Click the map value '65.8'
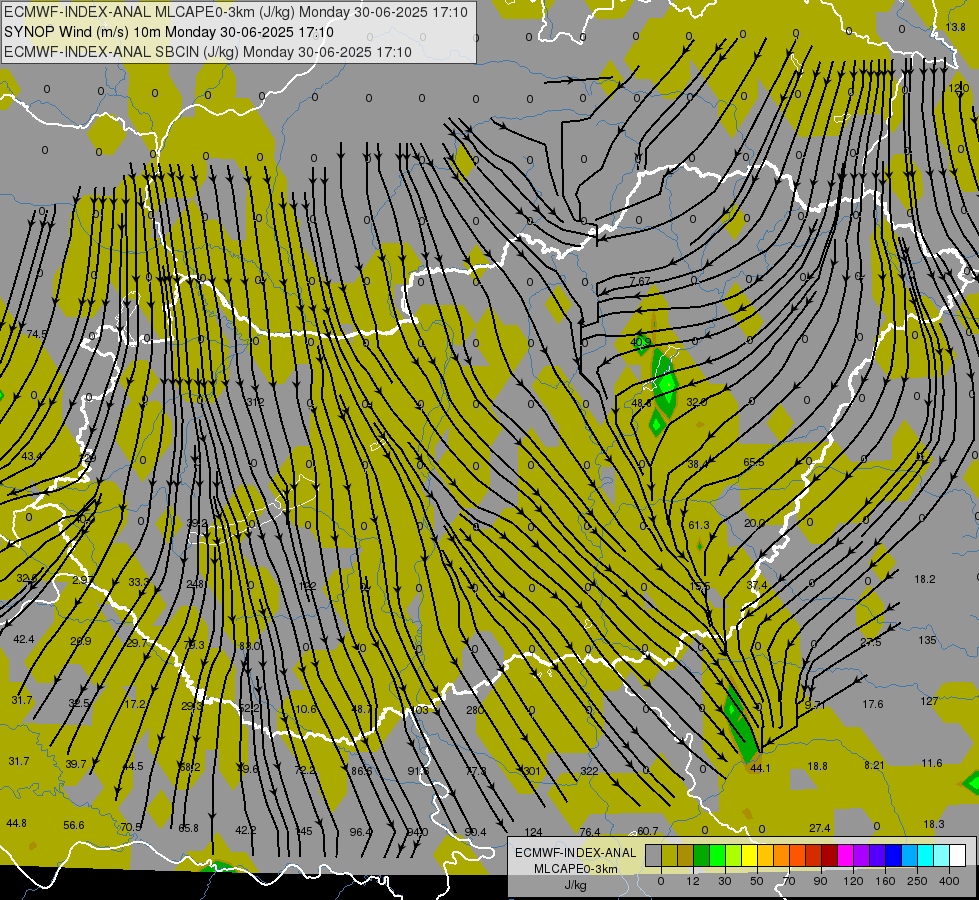 [188, 828]
